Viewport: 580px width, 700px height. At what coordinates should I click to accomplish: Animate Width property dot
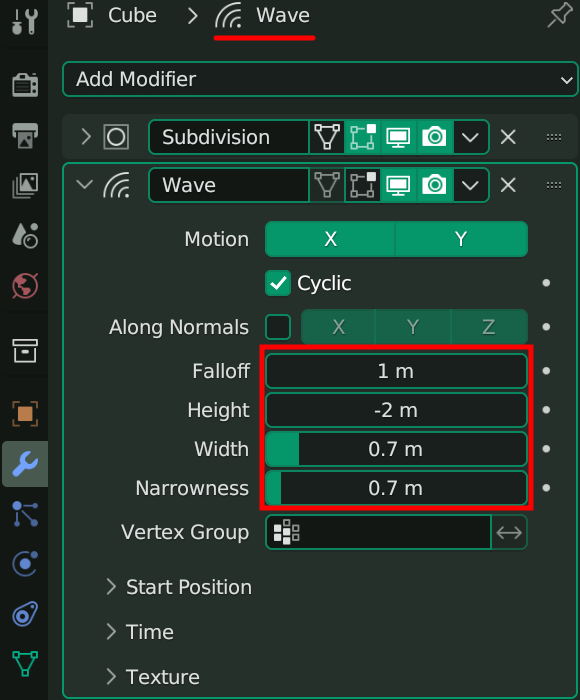click(x=546, y=449)
